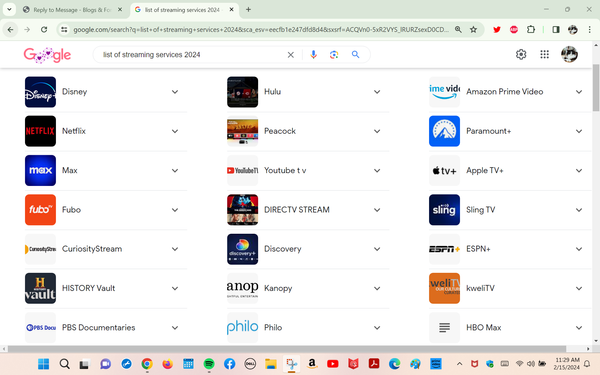Click the kweliTV logo icon

444,288
